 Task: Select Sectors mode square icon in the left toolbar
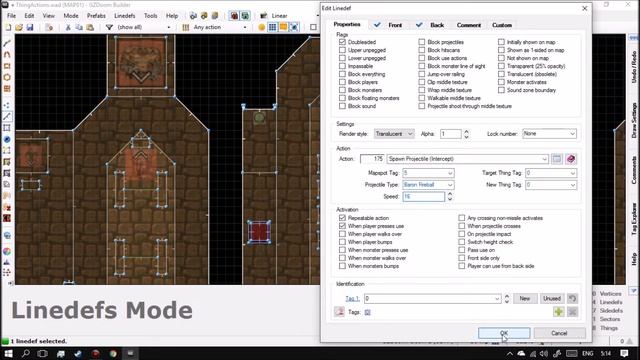pos(7,128)
